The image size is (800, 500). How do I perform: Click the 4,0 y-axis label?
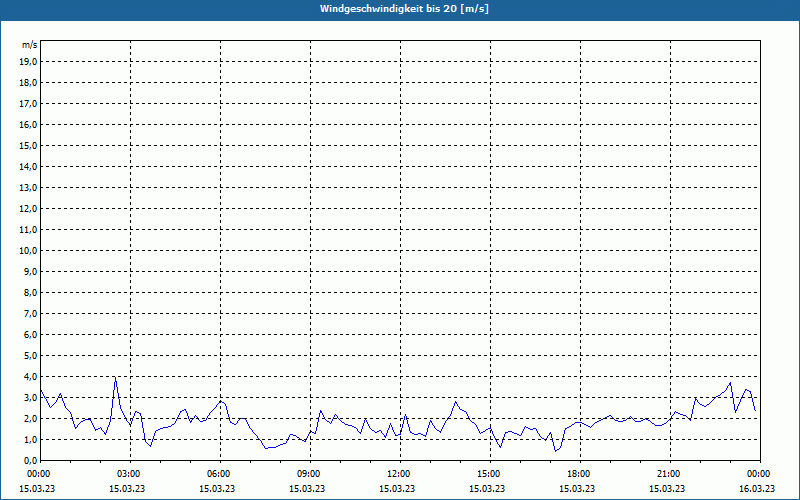pos(30,377)
